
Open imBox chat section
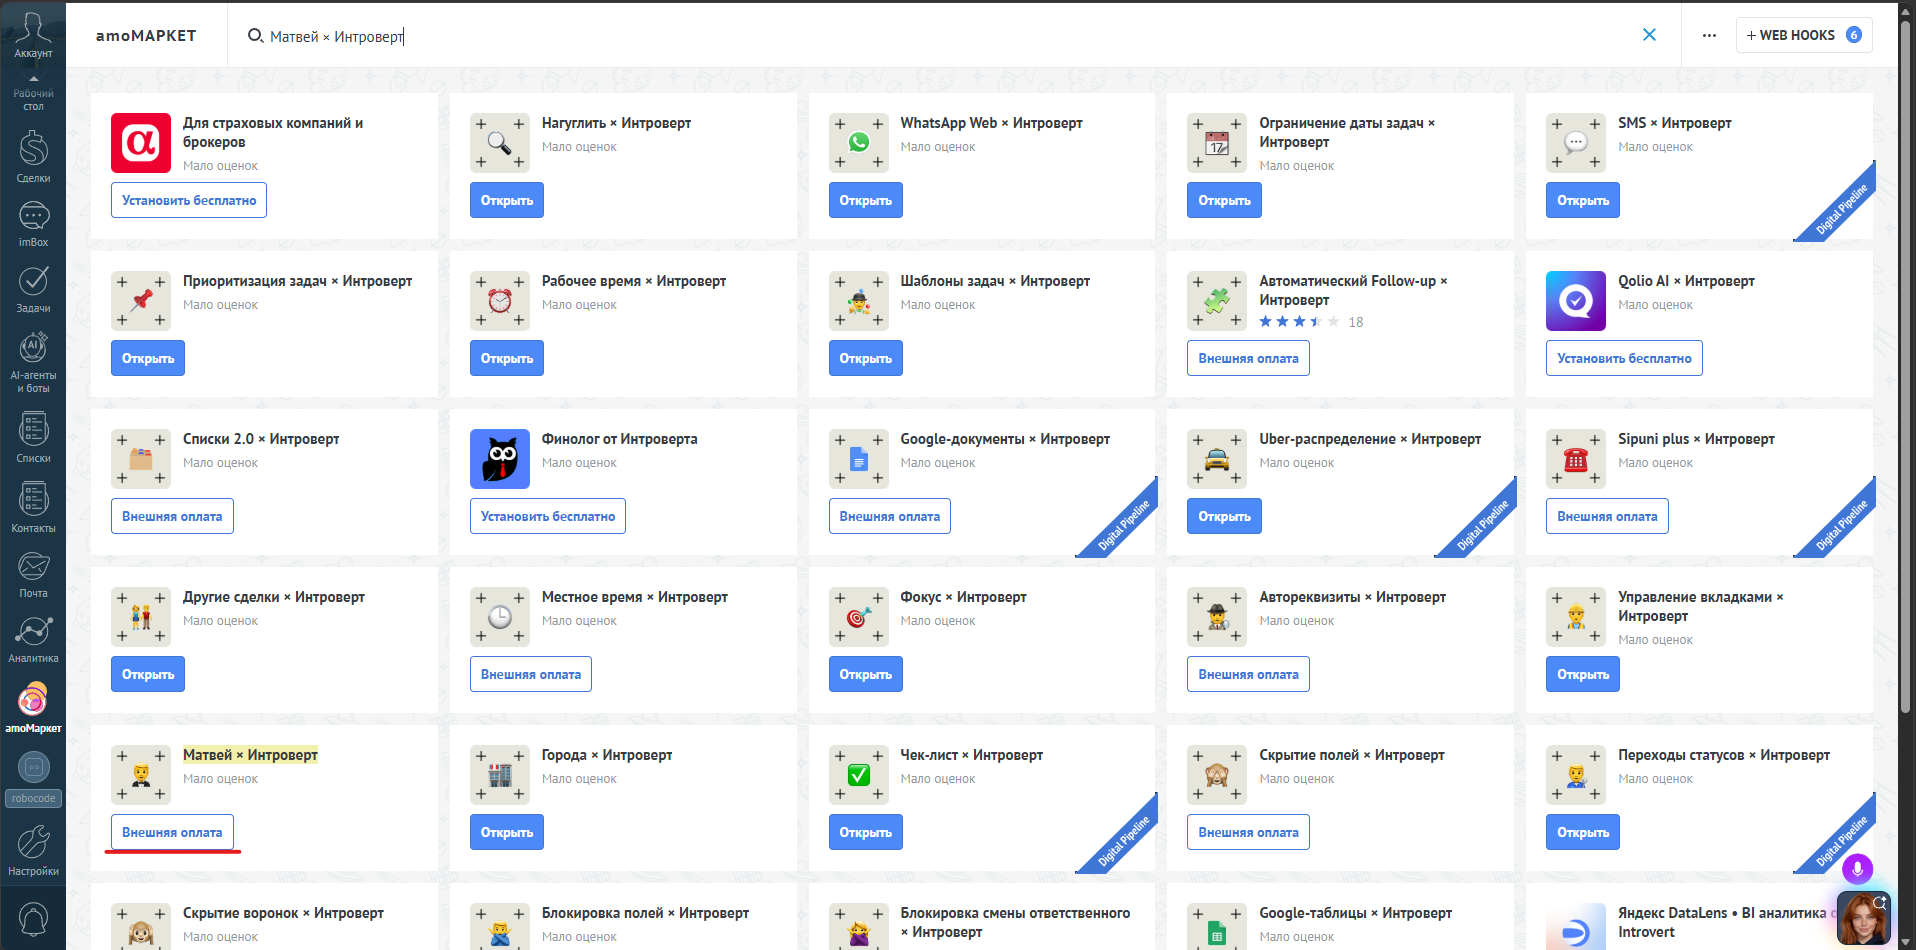(33, 224)
